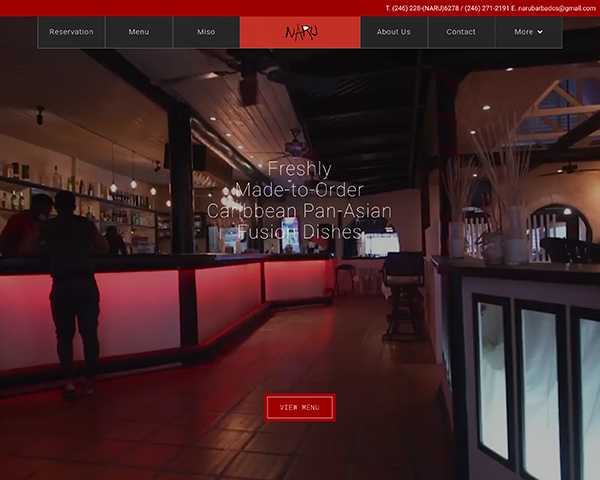Go to the Miso page
Image resolution: width=600 pixels, height=480 pixels.
206,32
